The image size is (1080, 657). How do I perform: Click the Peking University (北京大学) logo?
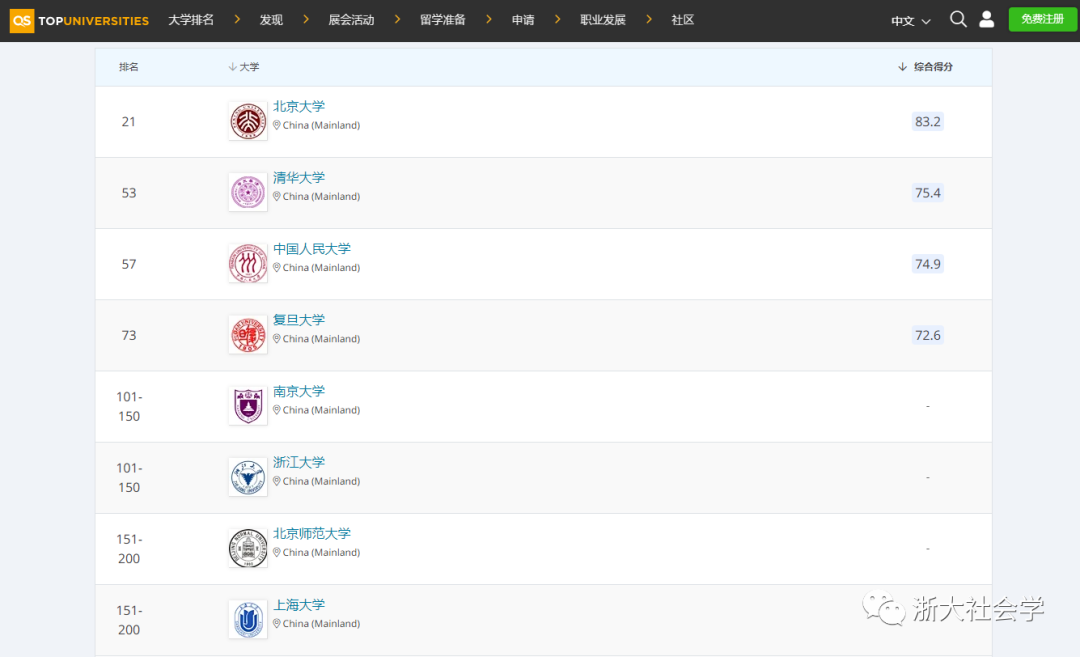click(x=248, y=121)
